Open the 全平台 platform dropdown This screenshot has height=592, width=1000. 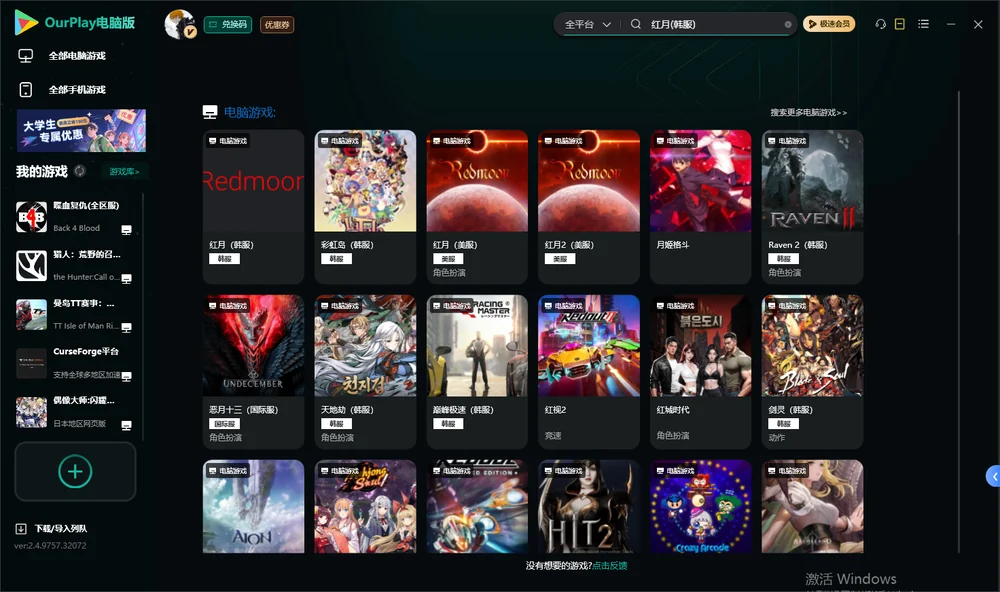587,24
